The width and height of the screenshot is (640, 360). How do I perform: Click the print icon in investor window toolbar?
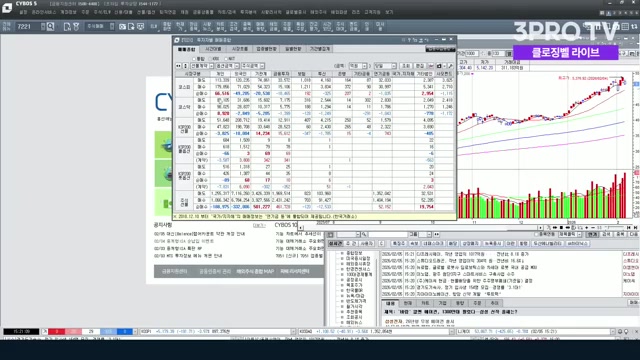click(x=439, y=66)
